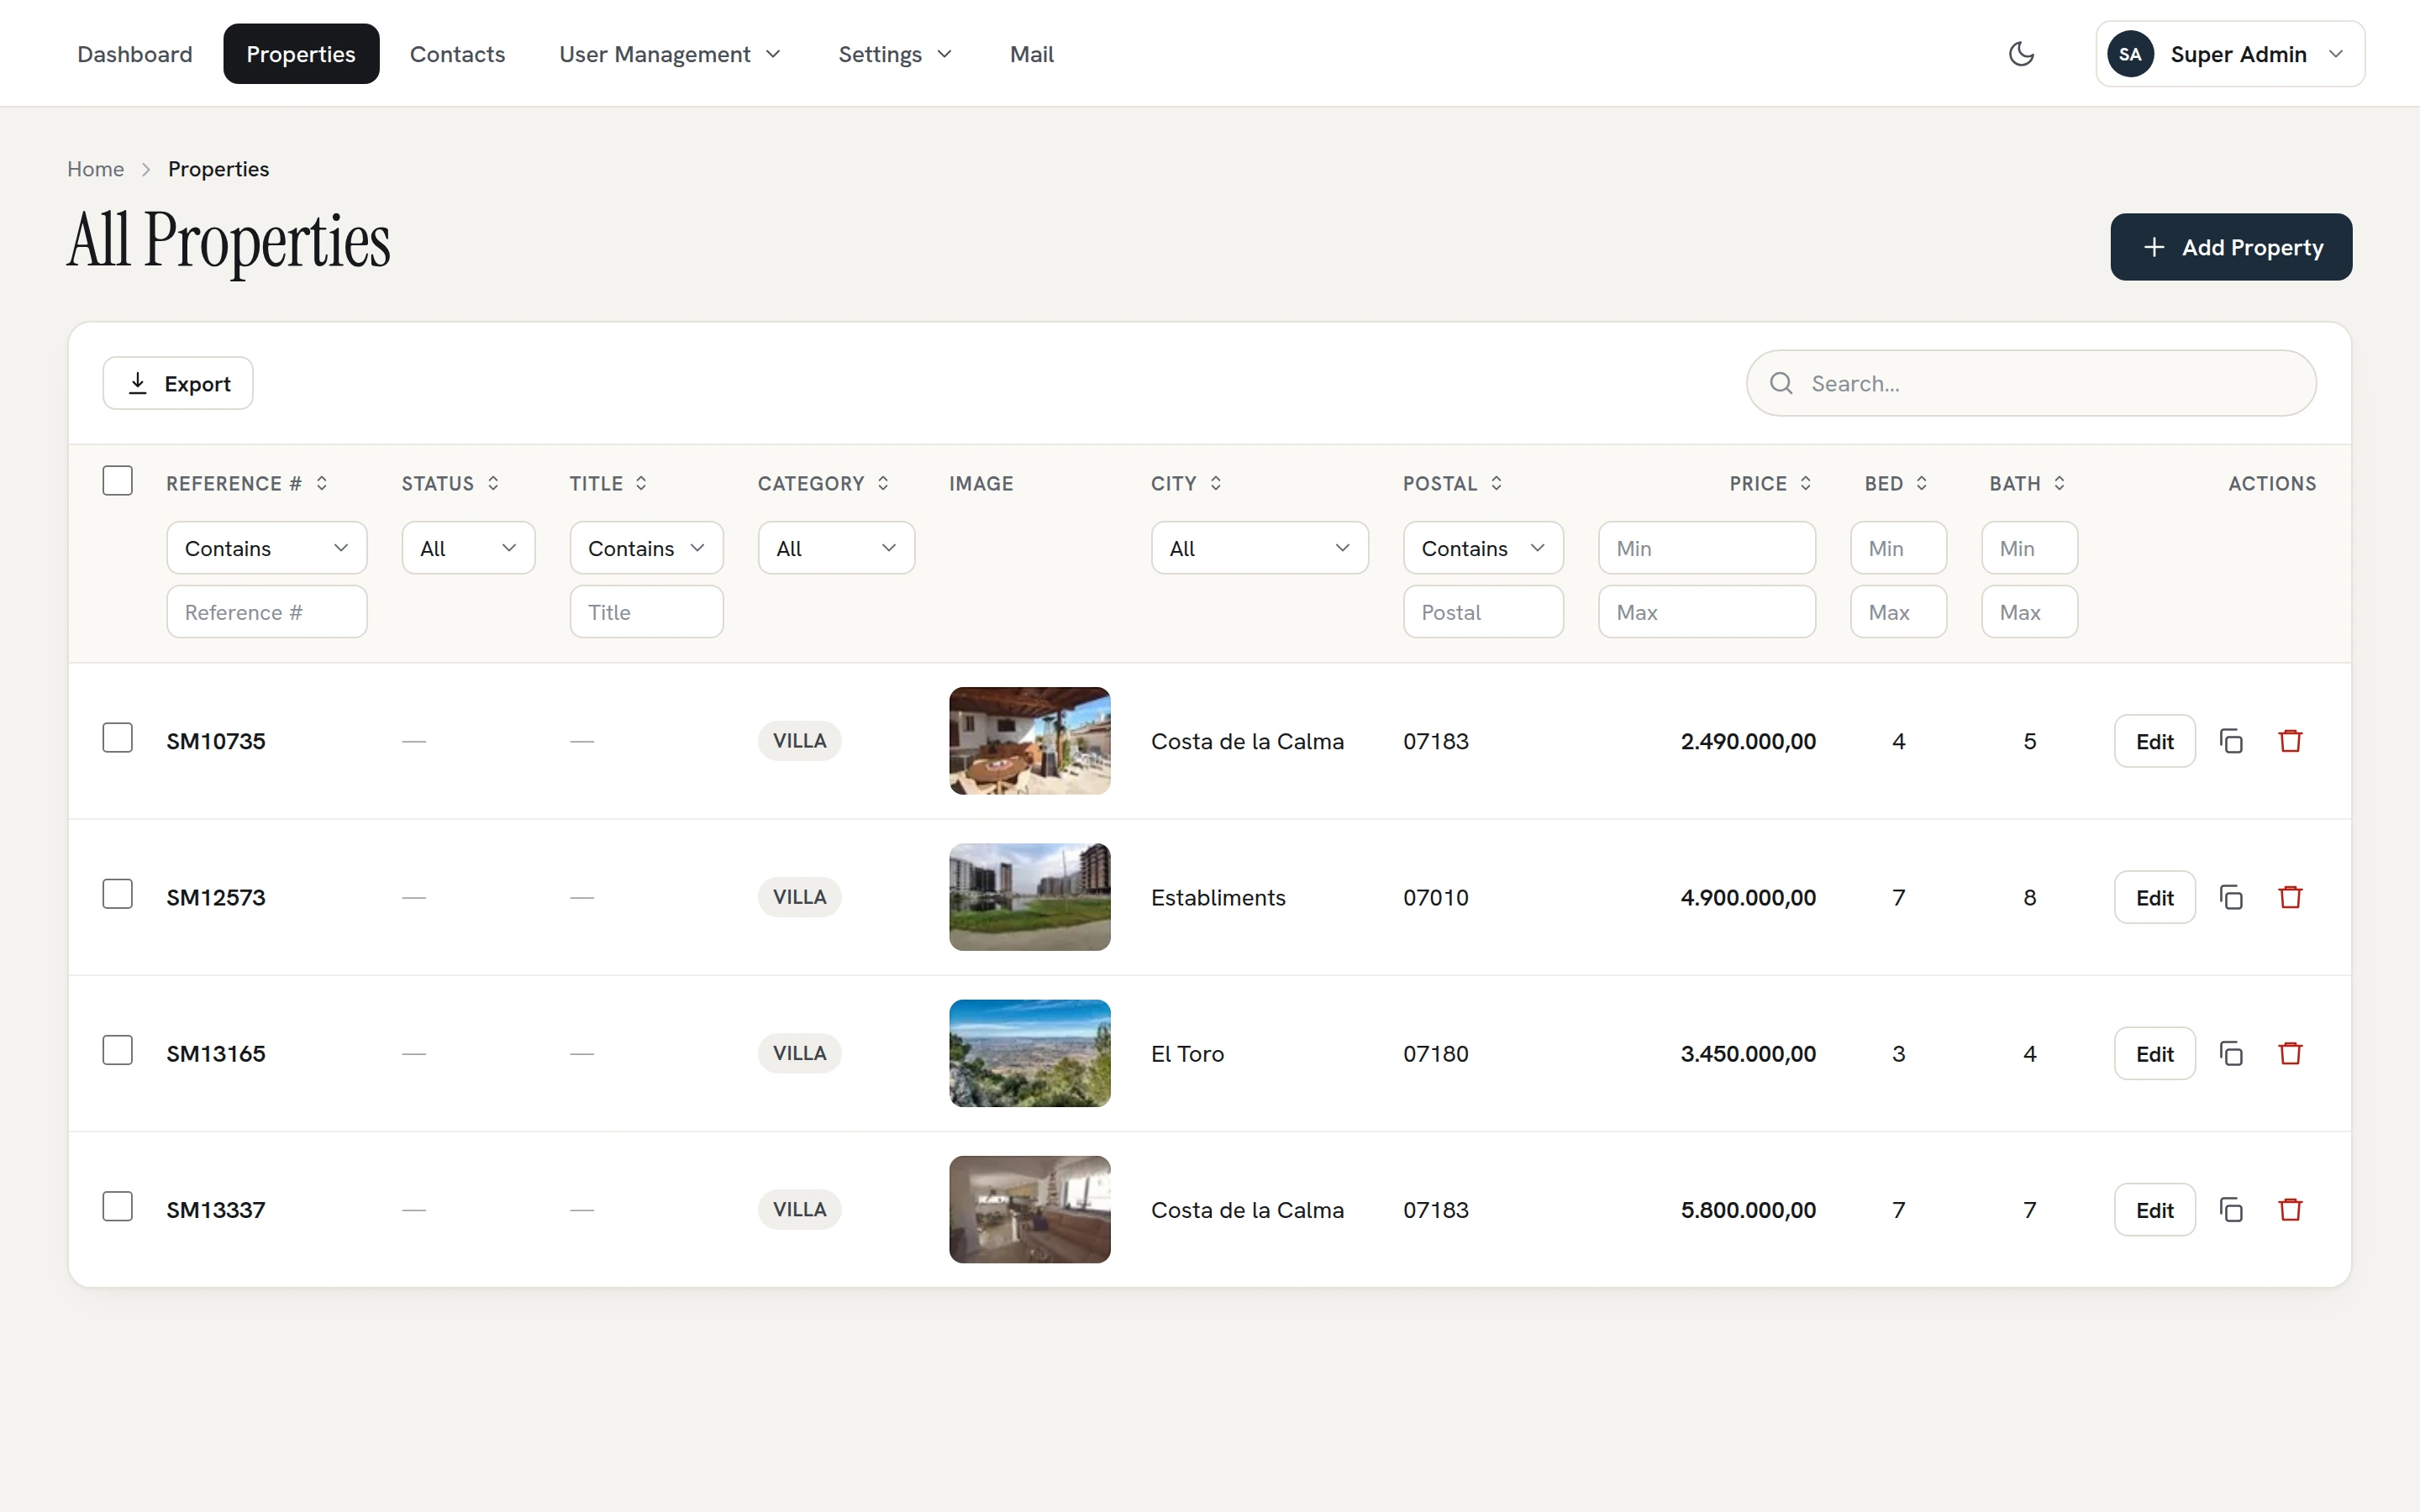Click Export button
Screen dimensions: 2420x1512
[178, 383]
